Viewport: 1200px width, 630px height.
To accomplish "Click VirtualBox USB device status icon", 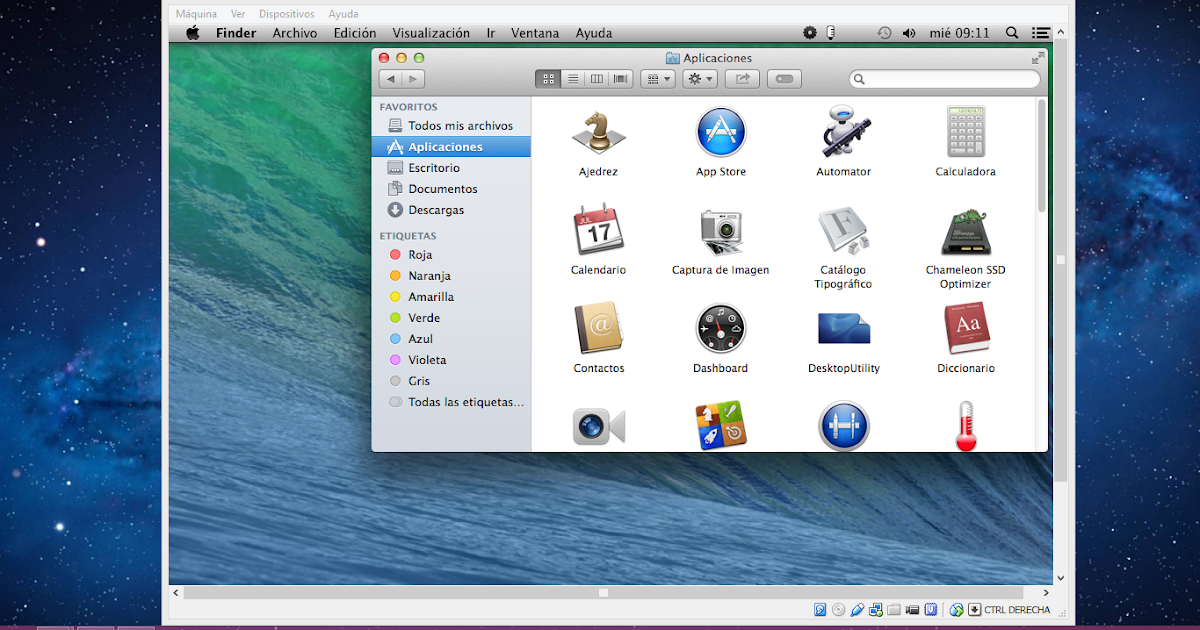I will pos(857,610).
